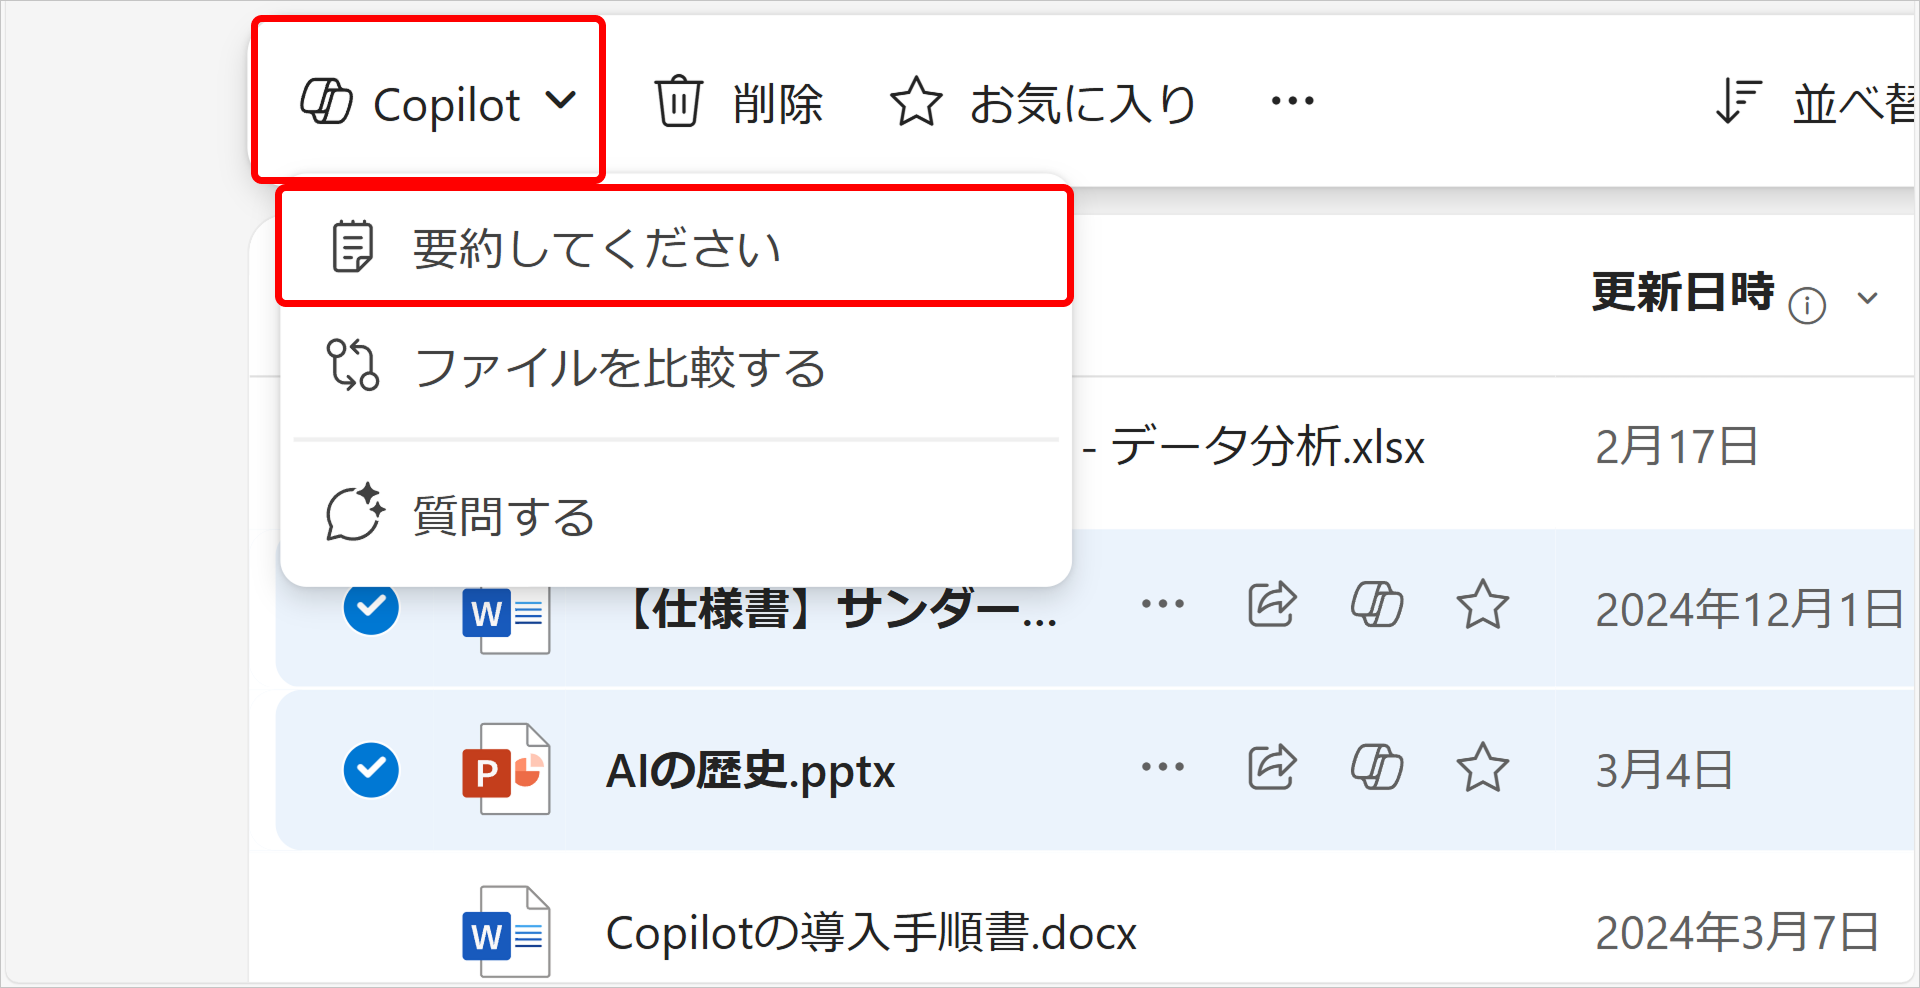This screenshot has height=988, width=1920.
Task: Click the 2024年3月7日 date cell
Action: (x=1737, y=933)
